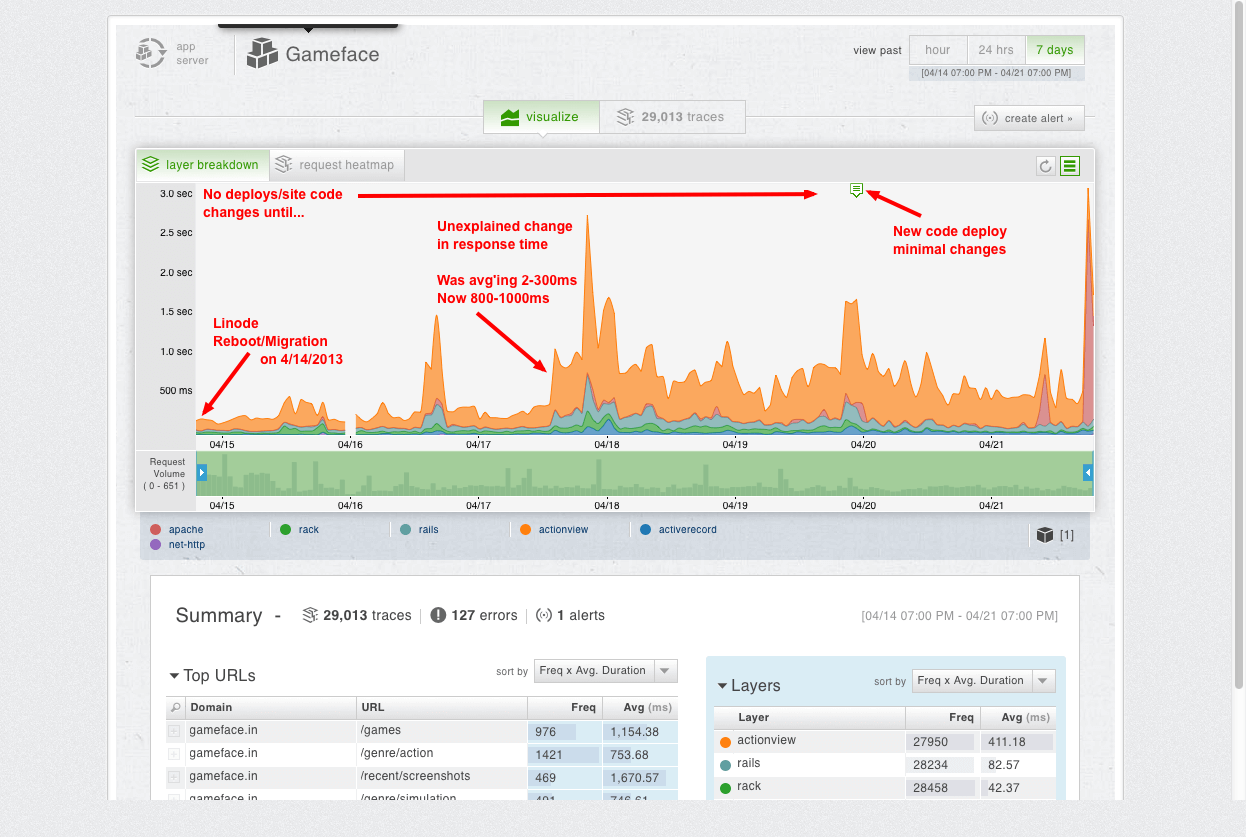Click the rack row name in Layers table
The width and height of the screenshot is (1246, 837).
point(749,787)
